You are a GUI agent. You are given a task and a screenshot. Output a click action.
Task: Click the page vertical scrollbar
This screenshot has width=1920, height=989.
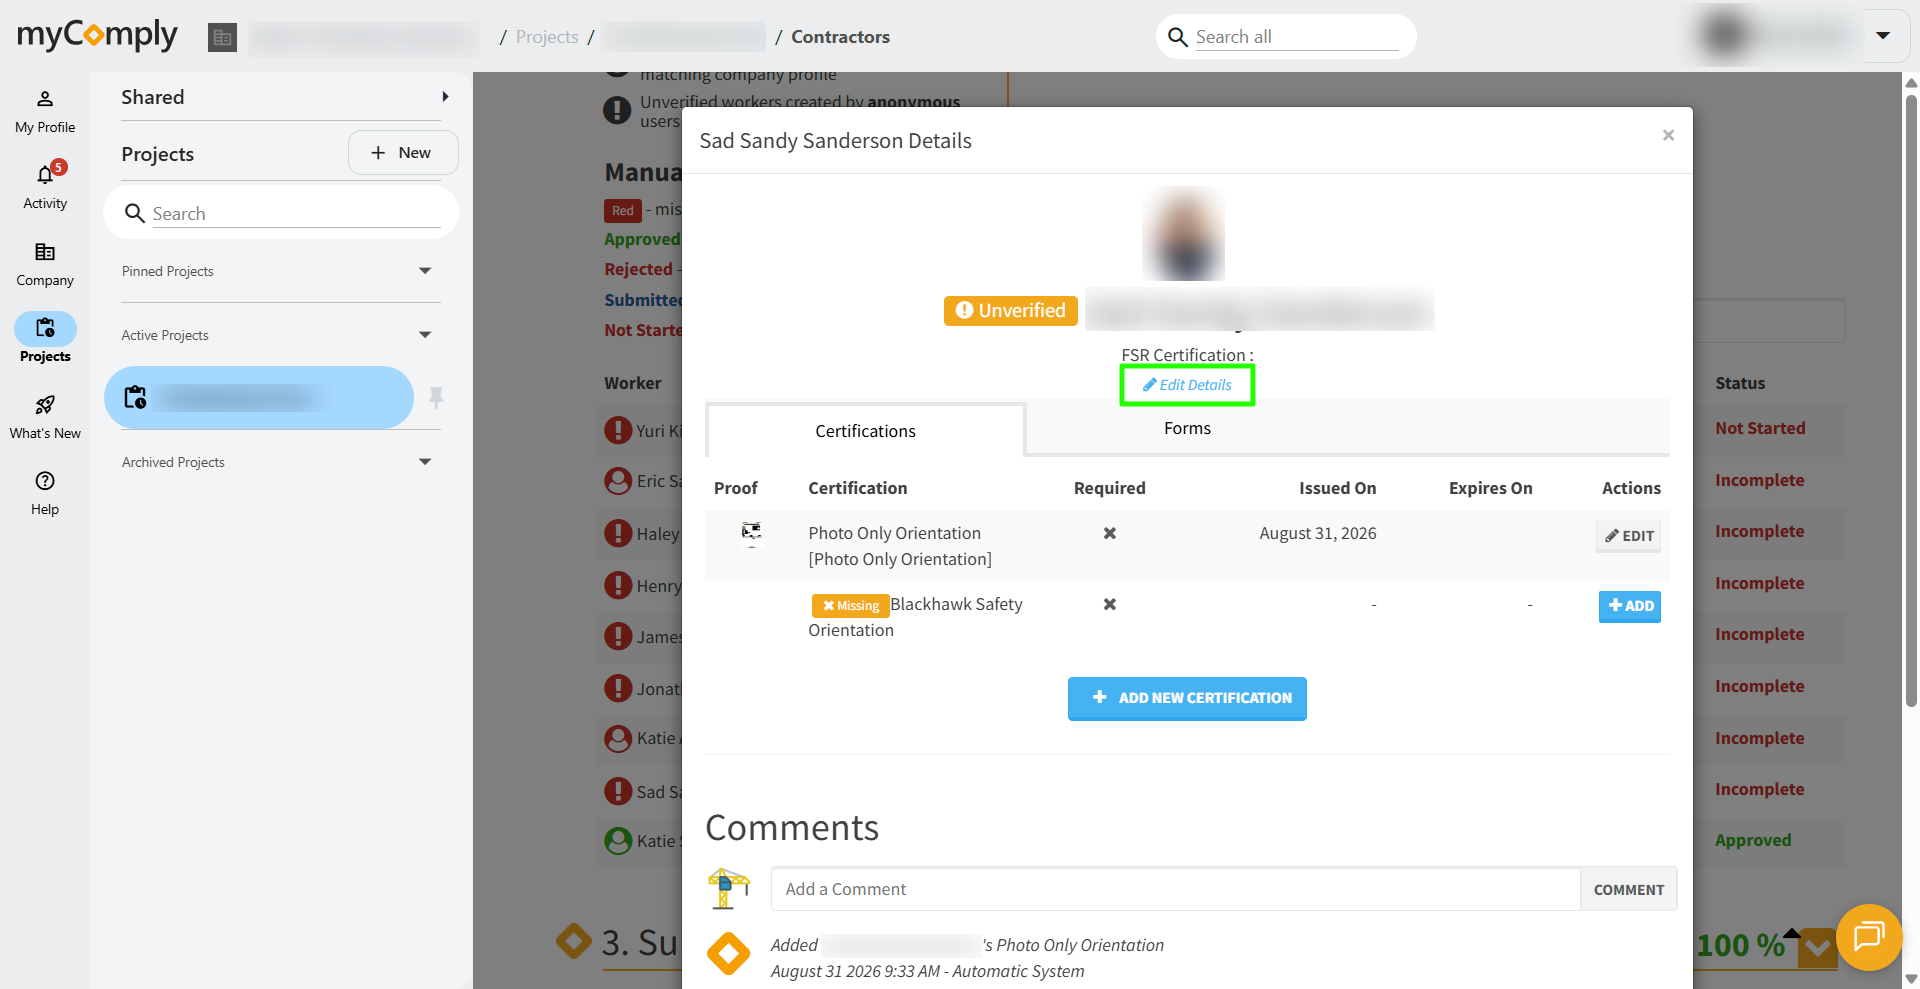tap(1911, 400)
